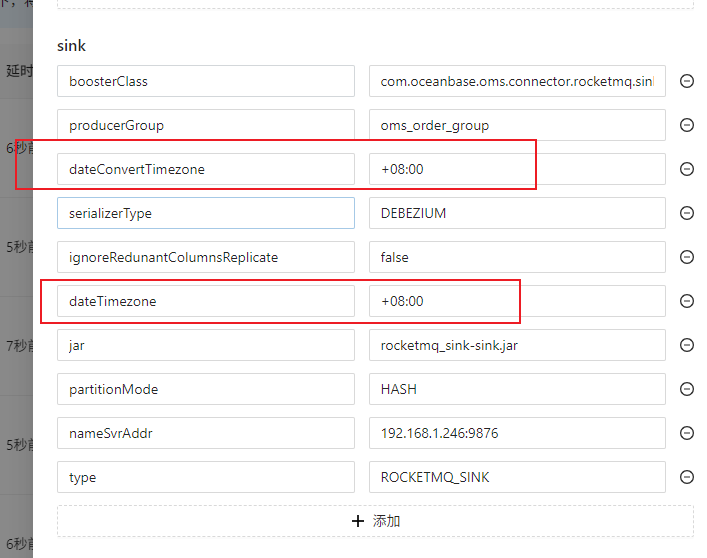This screenshot has width=707, height=558.
Task: Delete the producerGroup parameter row
Action: coord(687,125)
